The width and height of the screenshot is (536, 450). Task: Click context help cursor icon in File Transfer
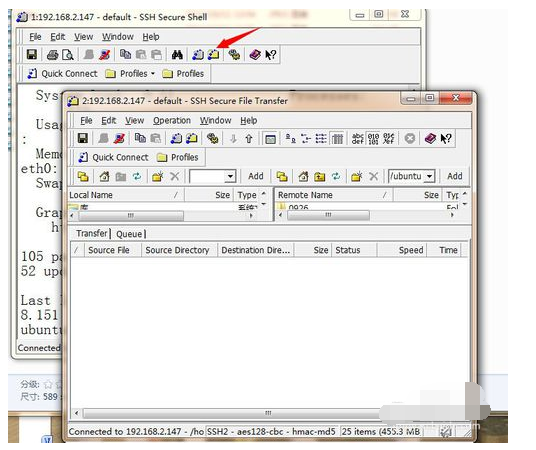pos(446,138)
